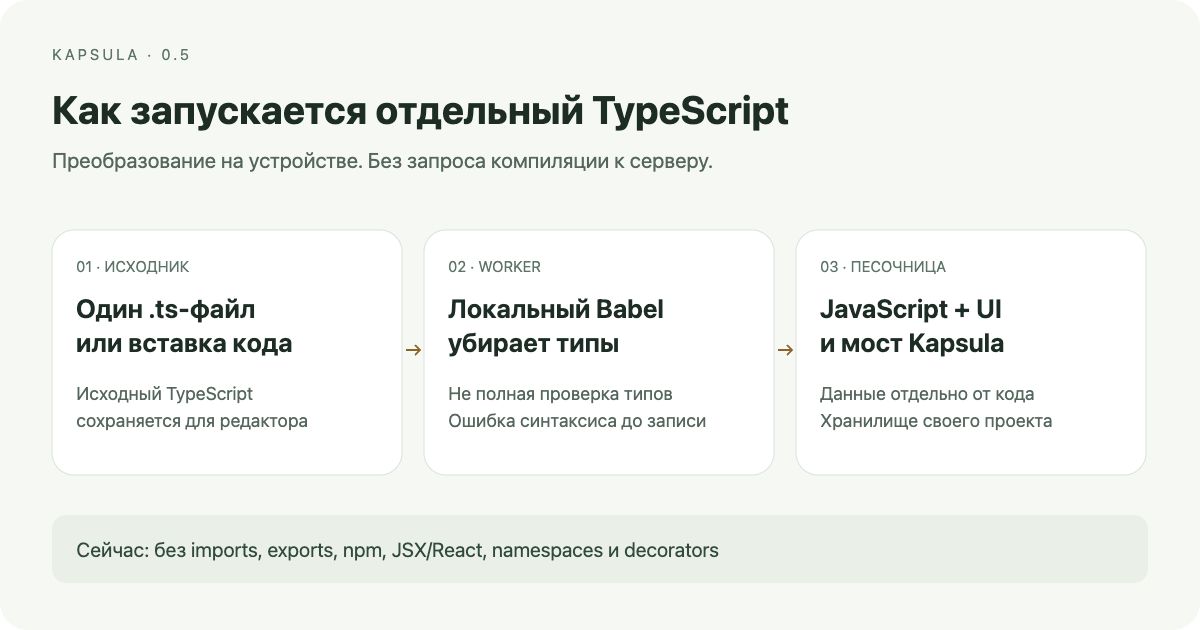
Task: Click the footer note starting with 'Сейчас: без imports'
Action: coord(397,550)
